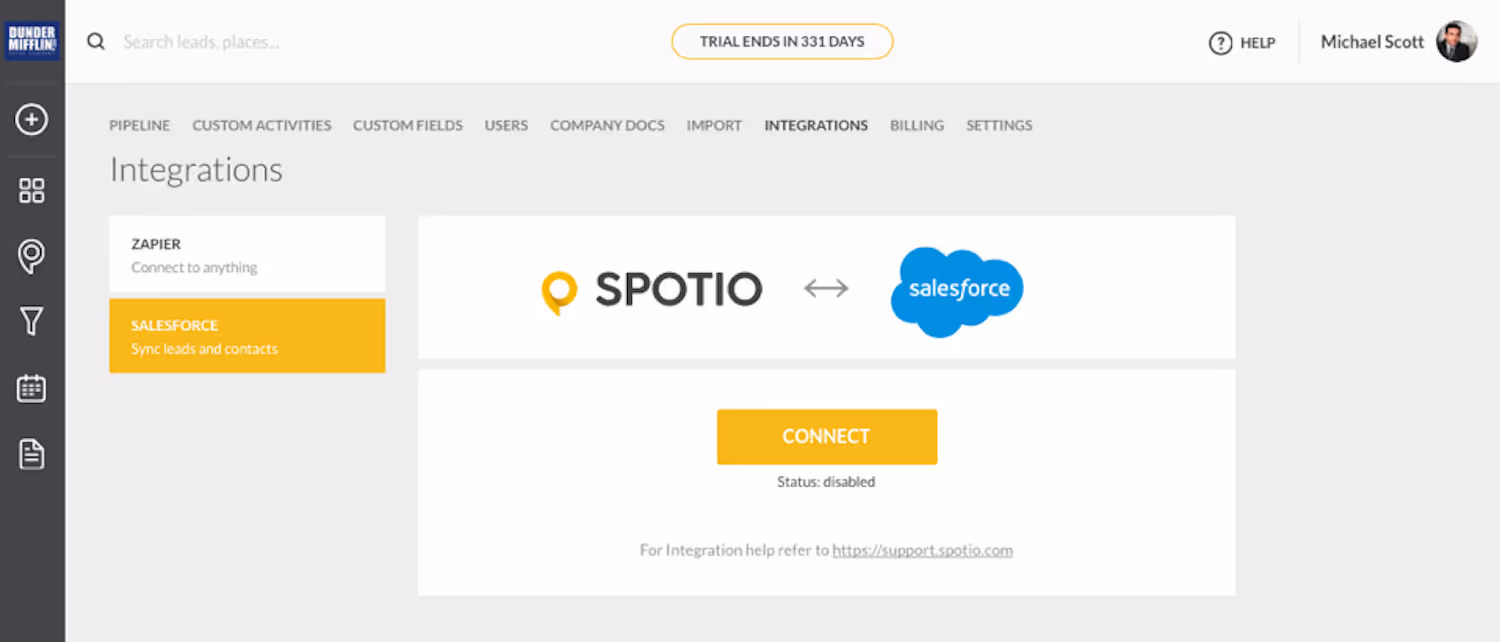
Task: Open the calendar icon in sidebar
Action: pyautogui.click(x=32, y=388)
